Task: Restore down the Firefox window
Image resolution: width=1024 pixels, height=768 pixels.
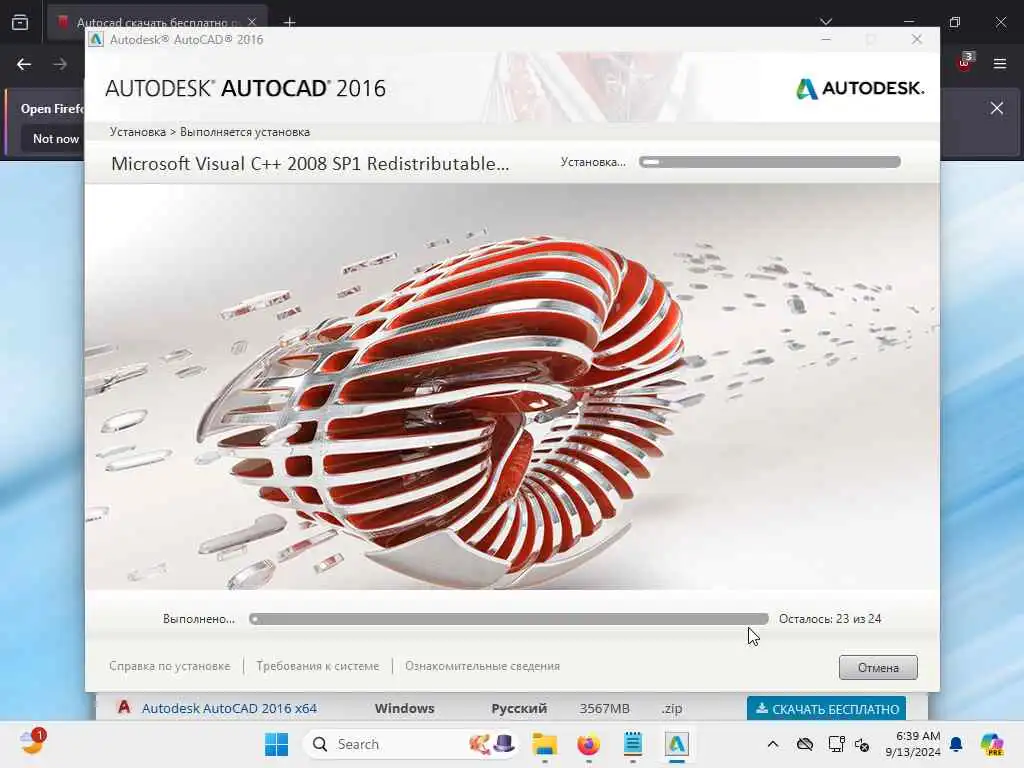Action: click(x=955, y=22)
